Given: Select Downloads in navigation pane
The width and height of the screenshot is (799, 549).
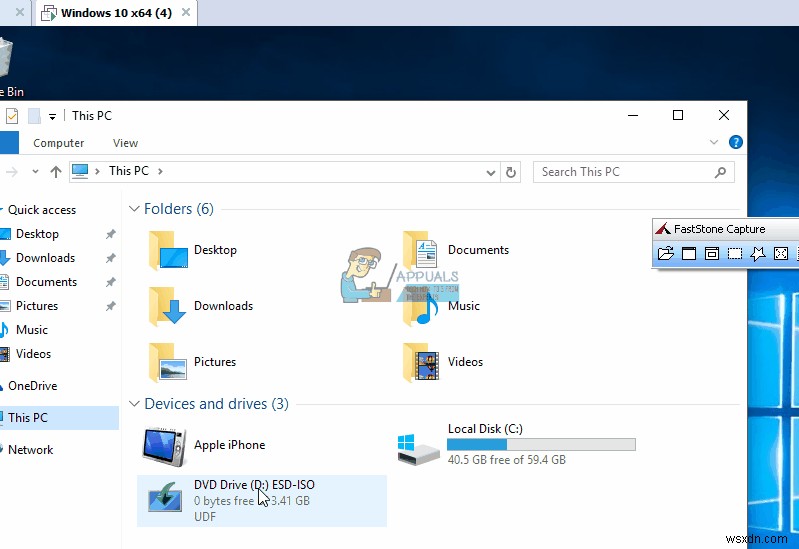Looking at the screenshot, I should [x=45, y=258].
